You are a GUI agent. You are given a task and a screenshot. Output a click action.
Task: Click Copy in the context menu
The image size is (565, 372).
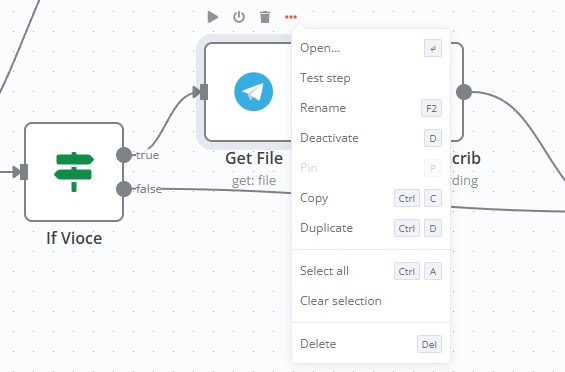[371, 198]
